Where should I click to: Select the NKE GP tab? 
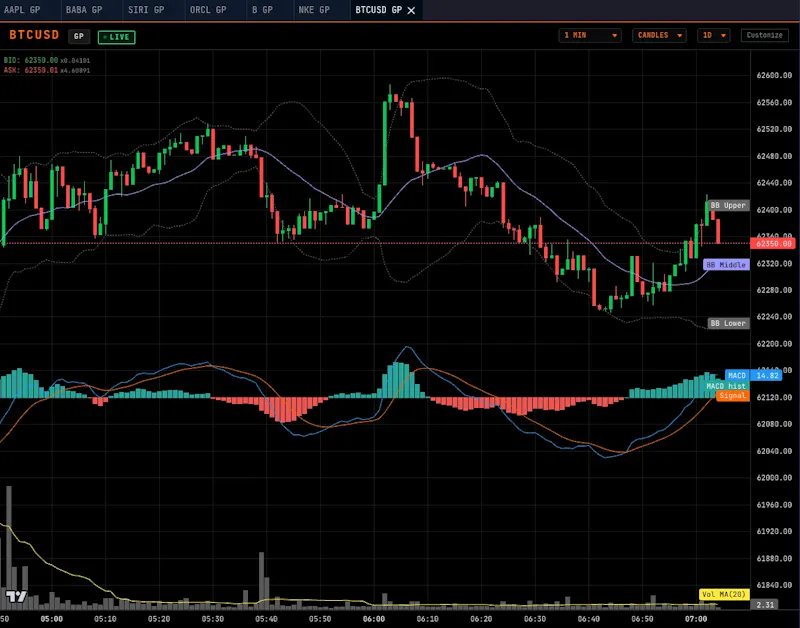coord(314,10)
